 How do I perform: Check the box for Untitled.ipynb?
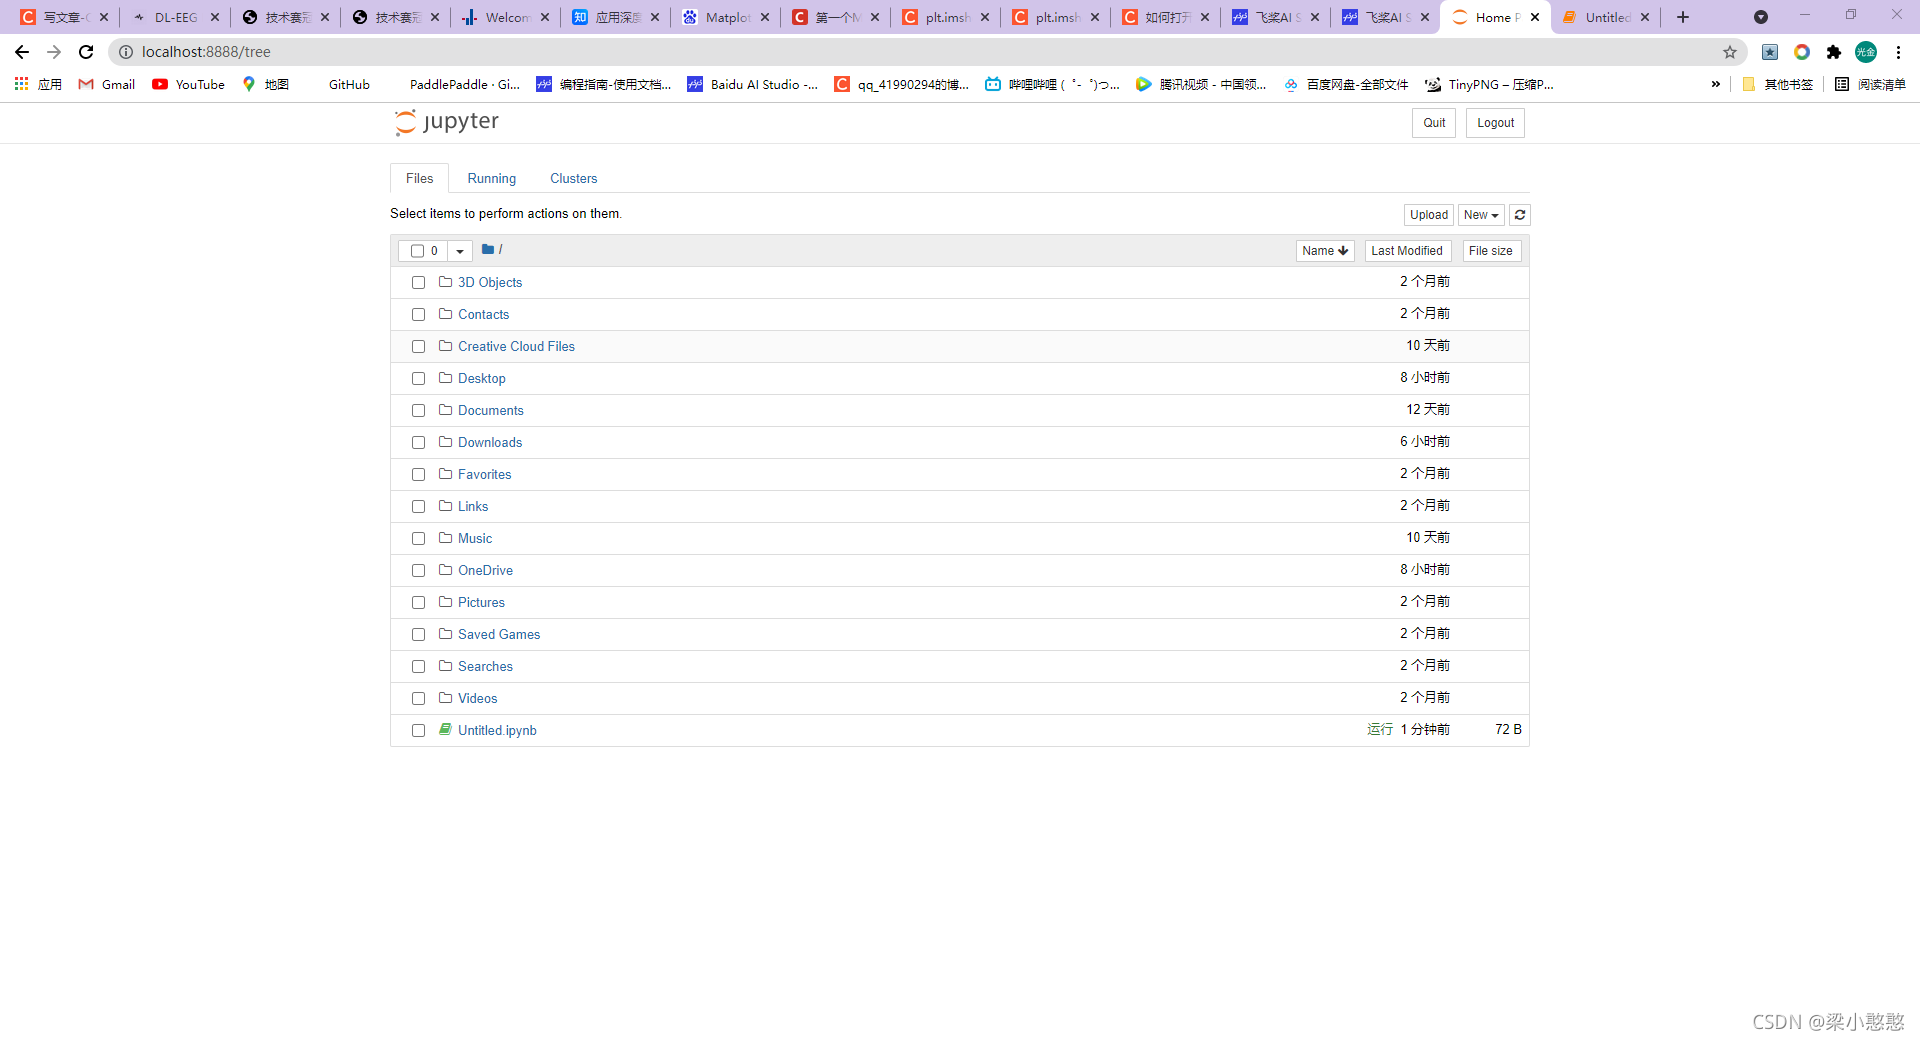(x=418, y=731)
